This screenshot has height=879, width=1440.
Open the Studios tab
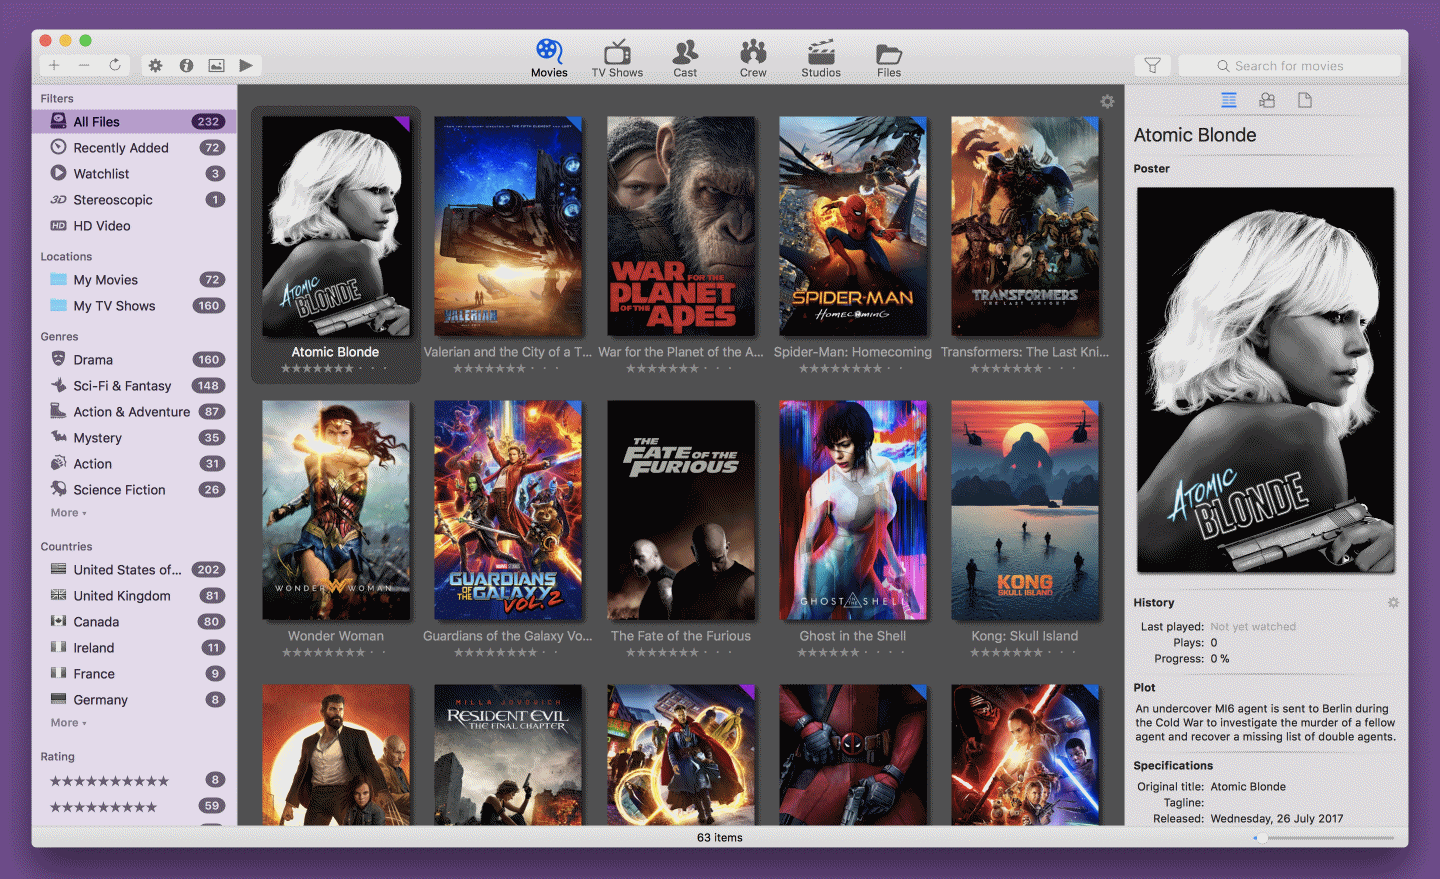(x=821, y=58)
